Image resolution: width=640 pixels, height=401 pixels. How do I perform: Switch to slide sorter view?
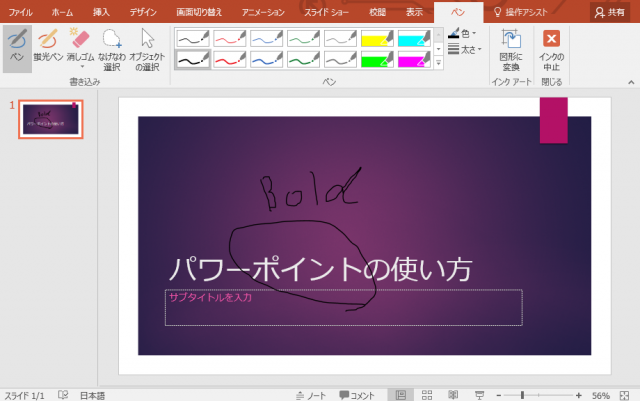coord(427,395)
